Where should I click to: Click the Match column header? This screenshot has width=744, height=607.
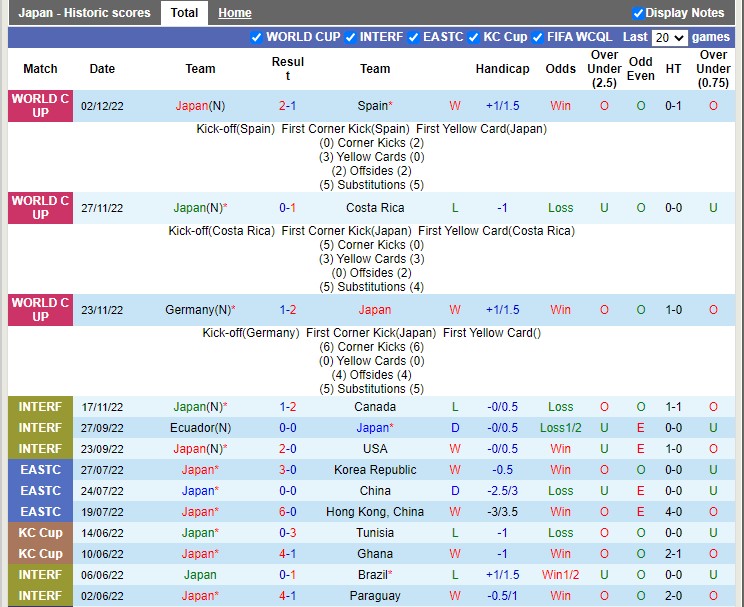click(40, 69)
